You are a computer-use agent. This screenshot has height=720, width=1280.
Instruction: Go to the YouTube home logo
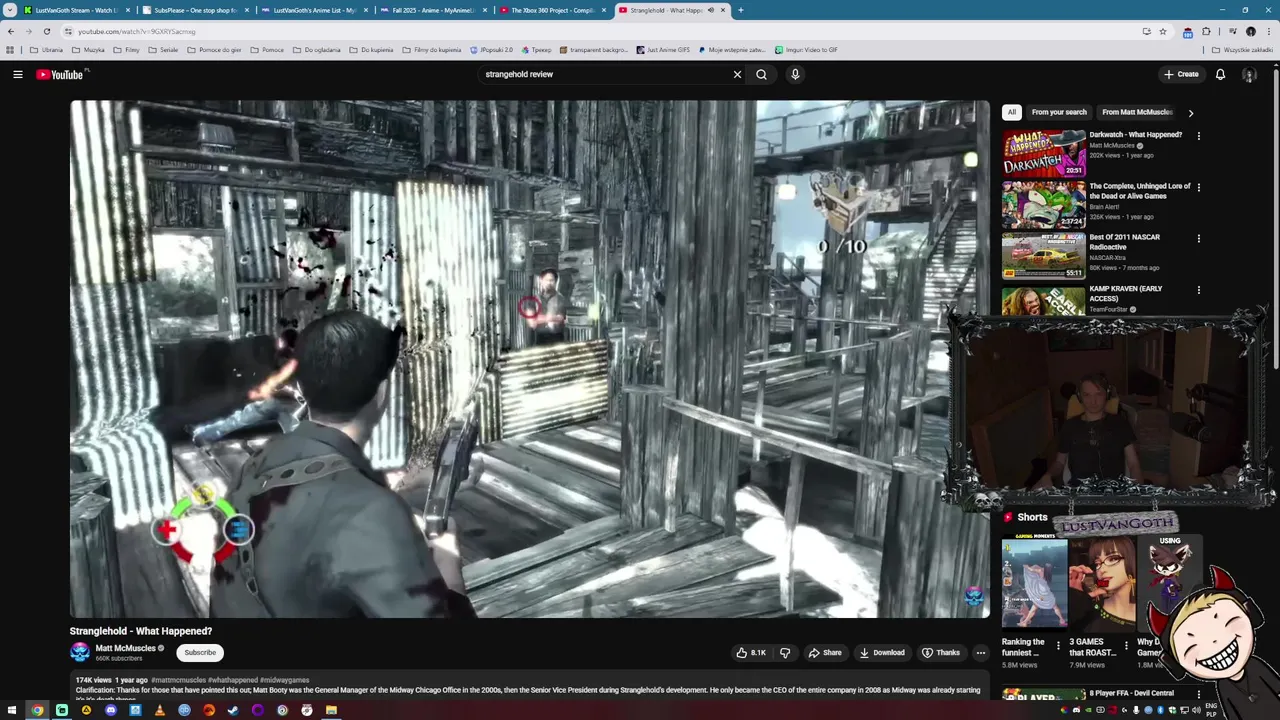coord(62,74)
